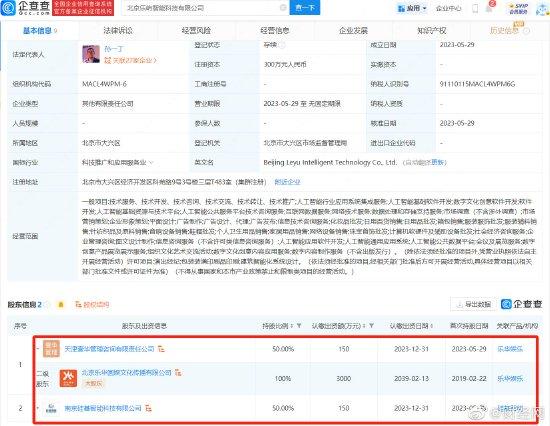Switch to 经营风险 tab
The image size is (550, 426).
pyautogui.click(x=196, y=31)
